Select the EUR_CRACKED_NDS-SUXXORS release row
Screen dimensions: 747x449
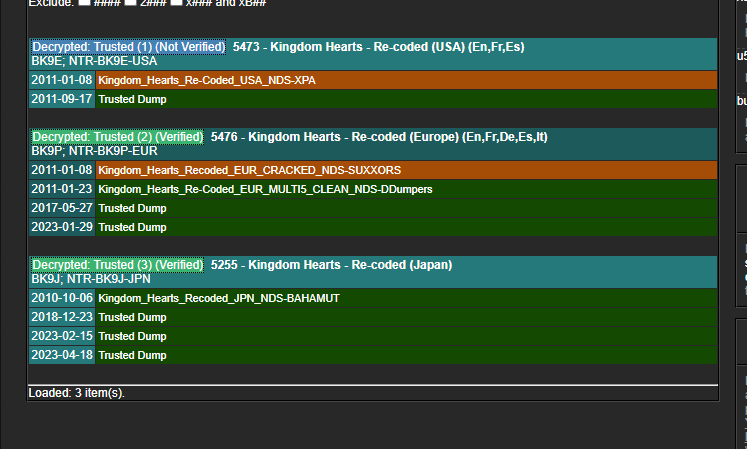point(373,170)
